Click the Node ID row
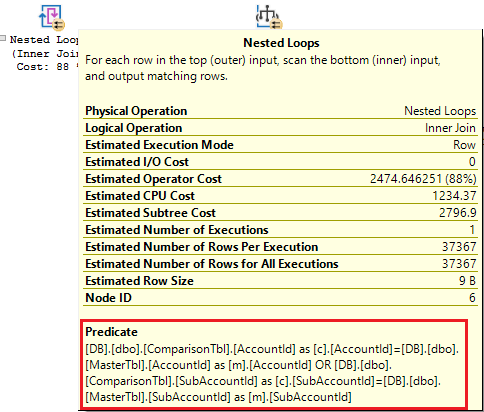This screenshot has width=484, height=412. pyautogui.click(x=280, y=298)
